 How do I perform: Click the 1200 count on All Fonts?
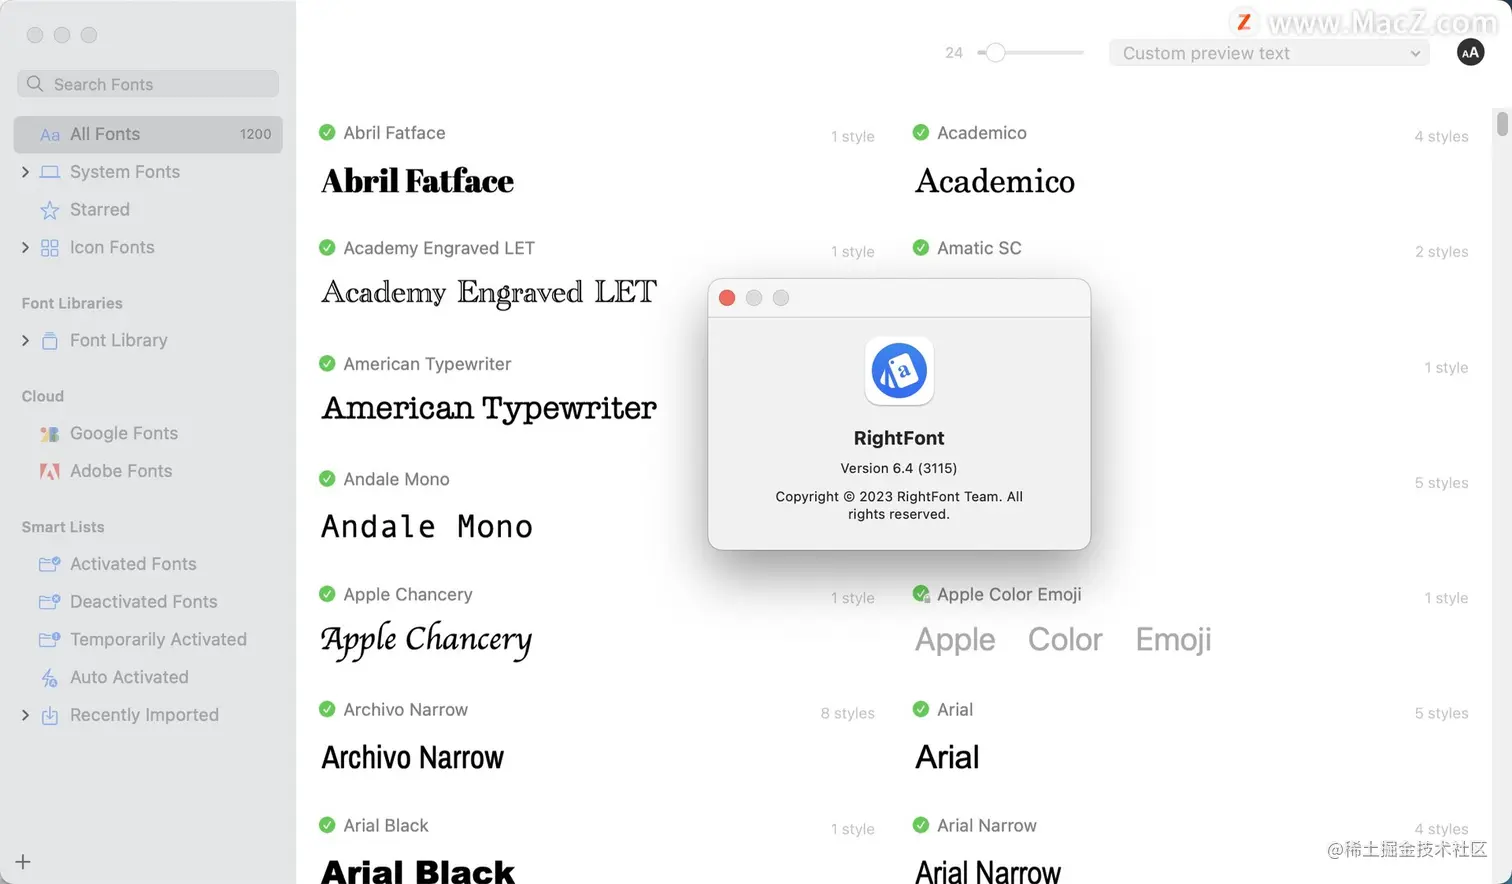pyautogui.click(x=255, y=134)
